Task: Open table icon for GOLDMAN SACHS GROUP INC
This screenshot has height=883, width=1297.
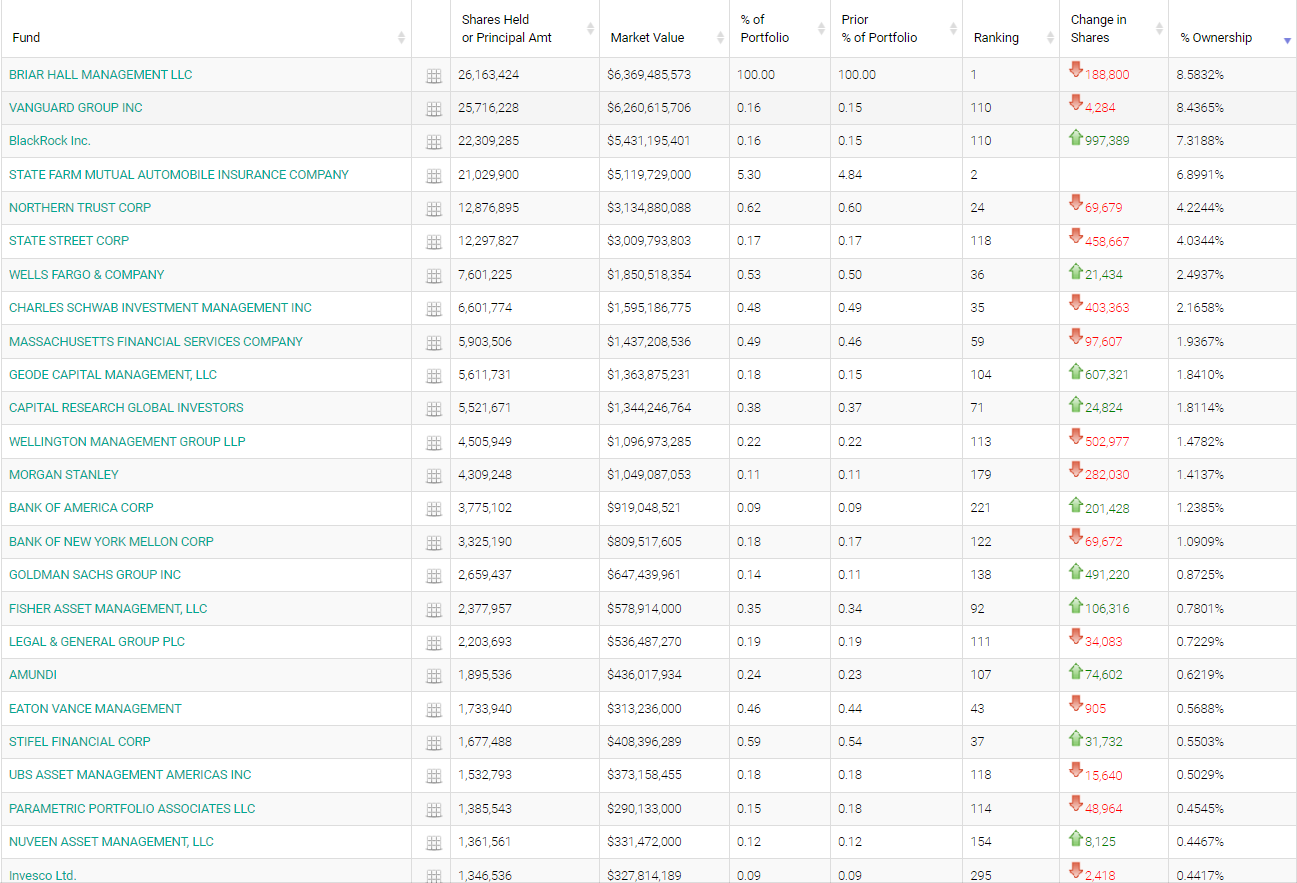Action: (x=433, y=576)
